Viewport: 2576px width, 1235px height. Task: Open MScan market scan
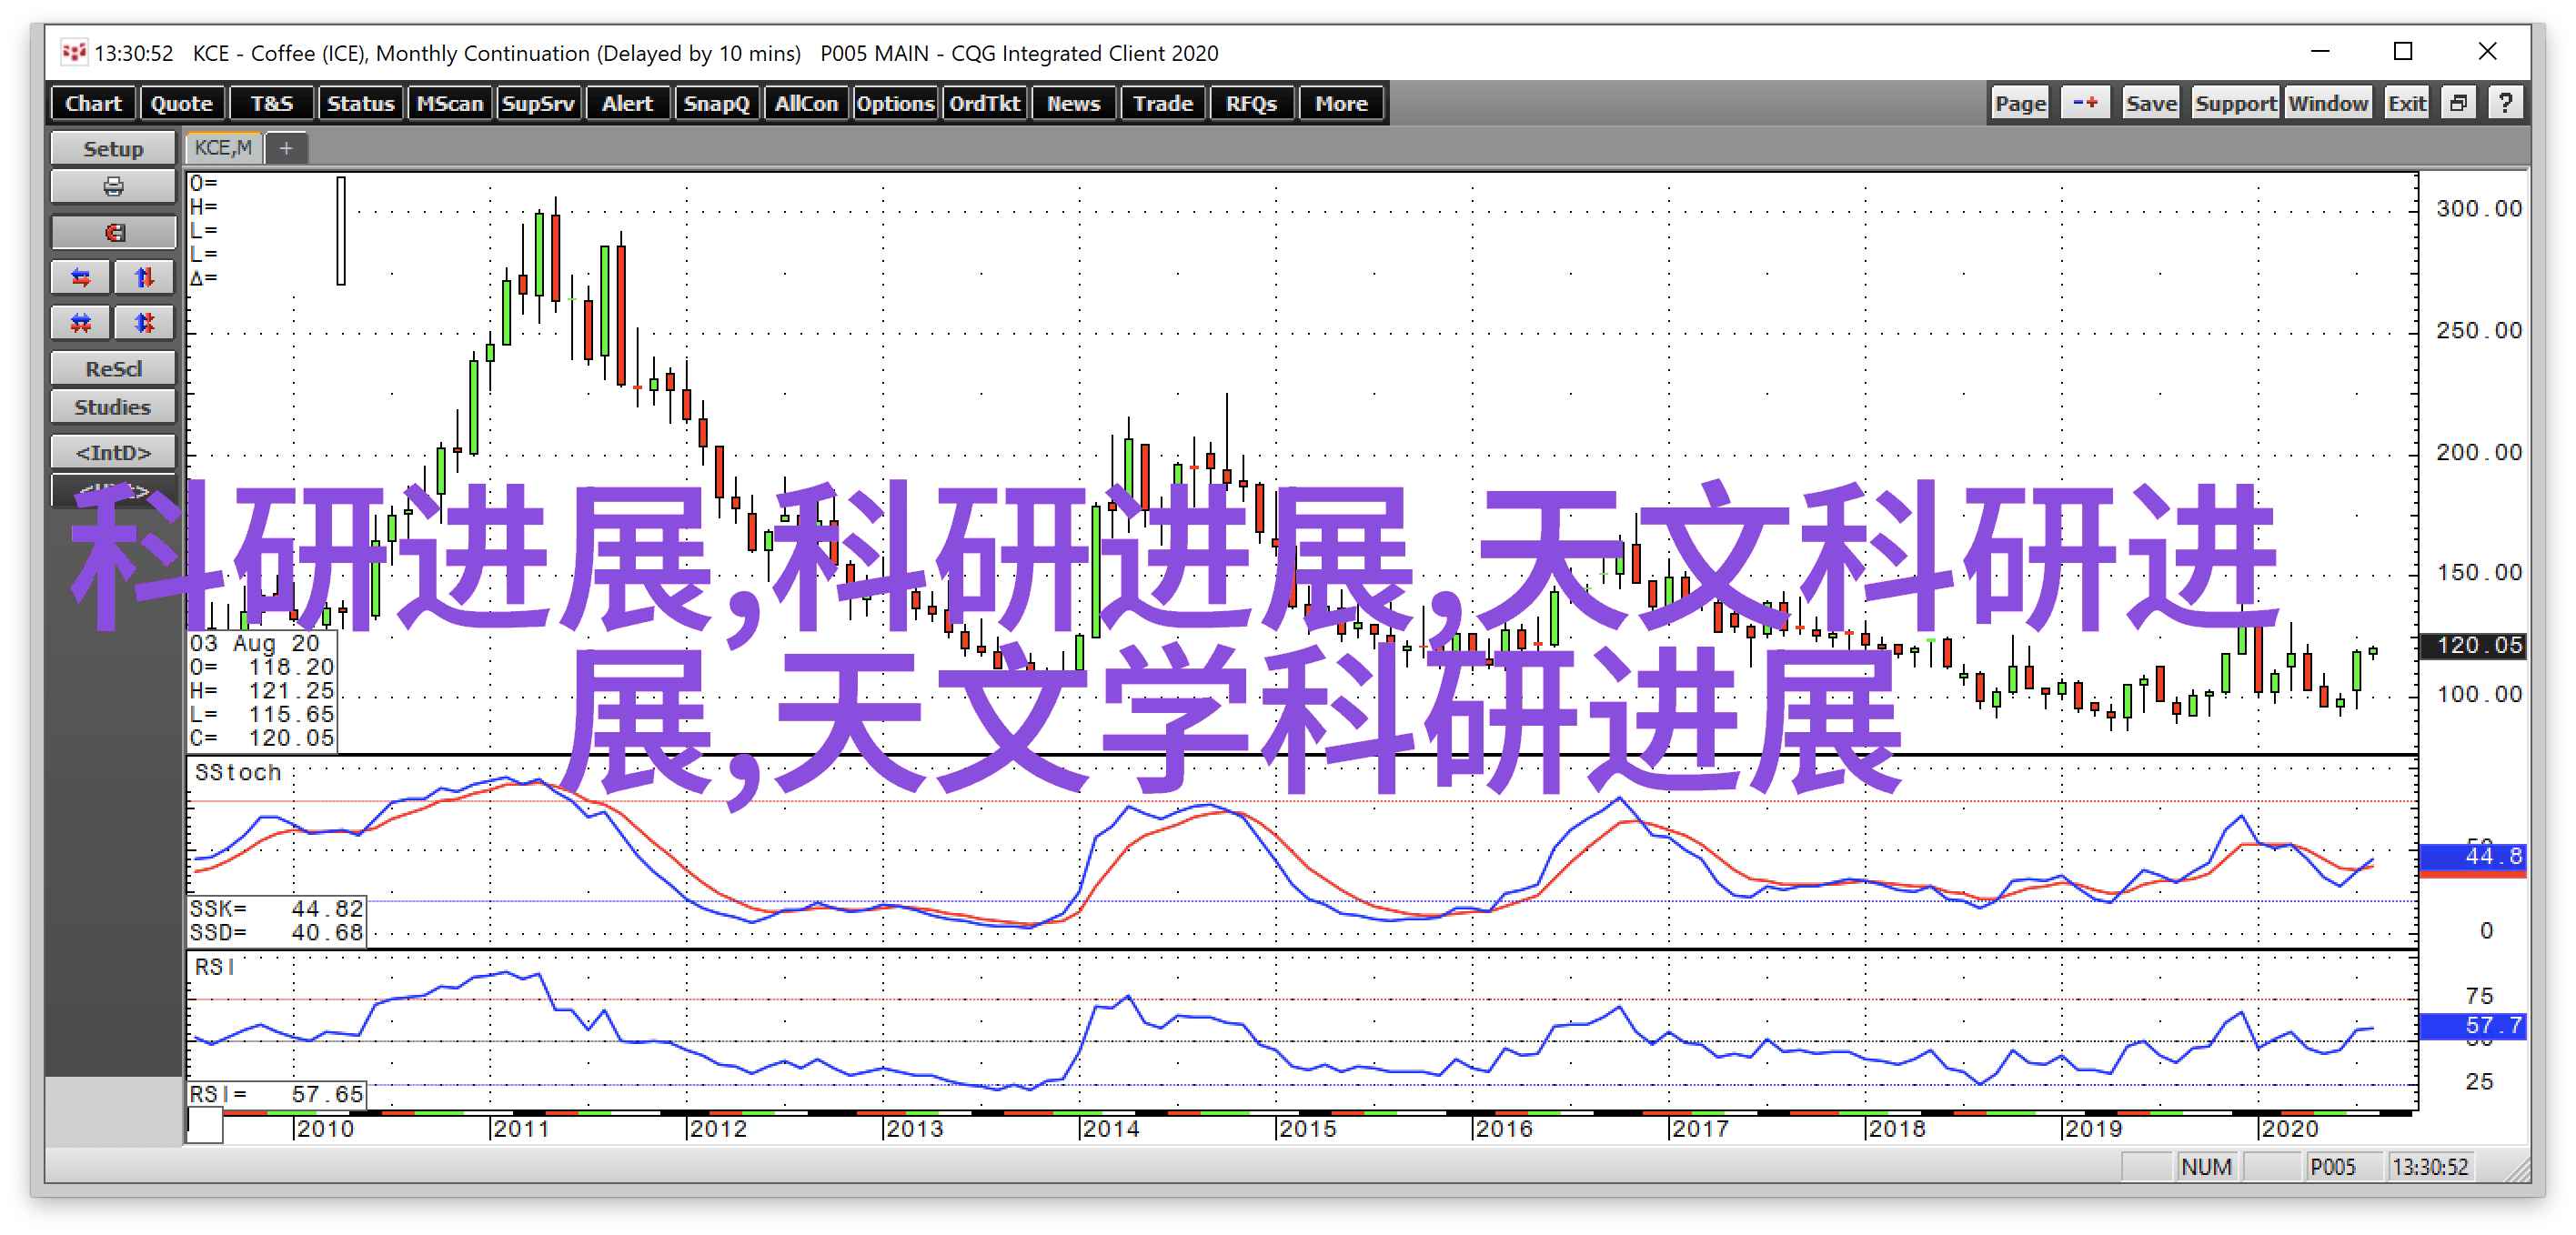(x=449, y=103)
